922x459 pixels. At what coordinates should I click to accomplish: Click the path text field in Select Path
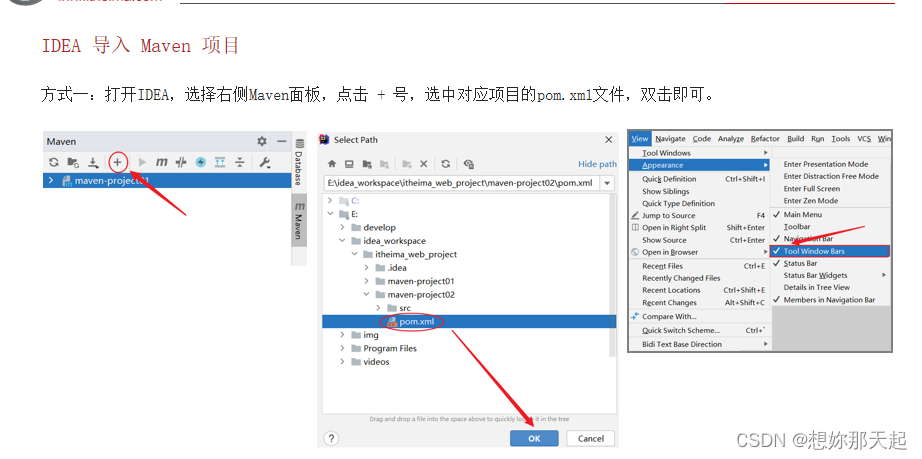click(462, 183)
